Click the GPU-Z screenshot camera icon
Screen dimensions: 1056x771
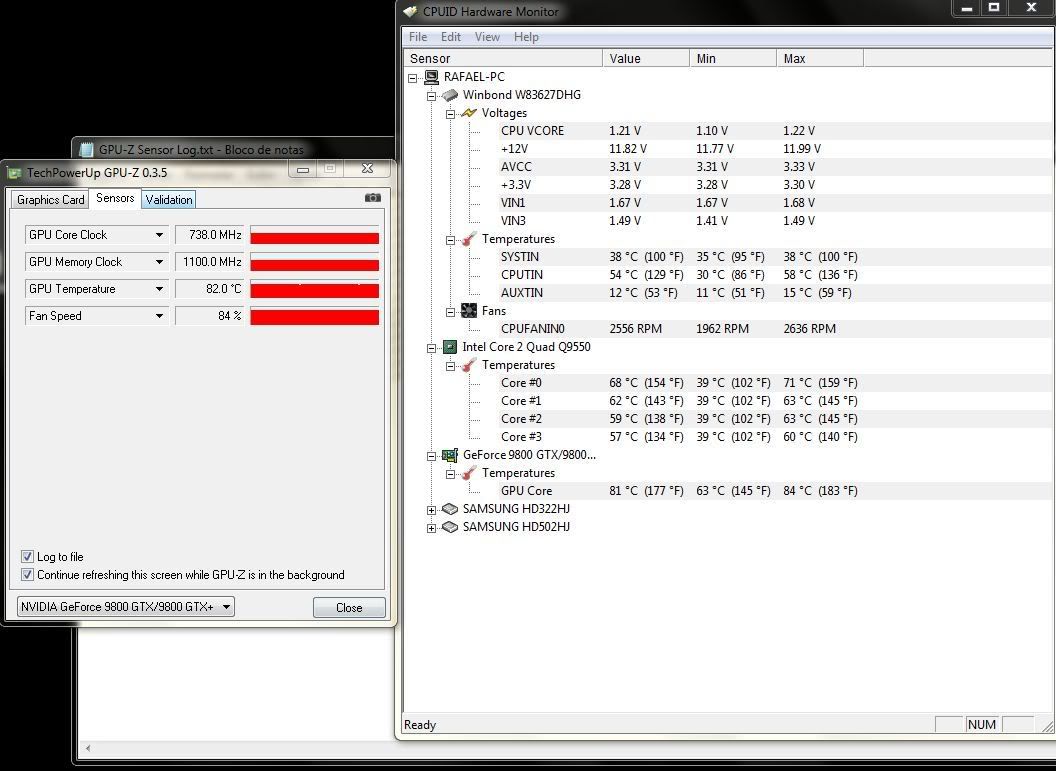pyautogui.click(x=373, y=198)
